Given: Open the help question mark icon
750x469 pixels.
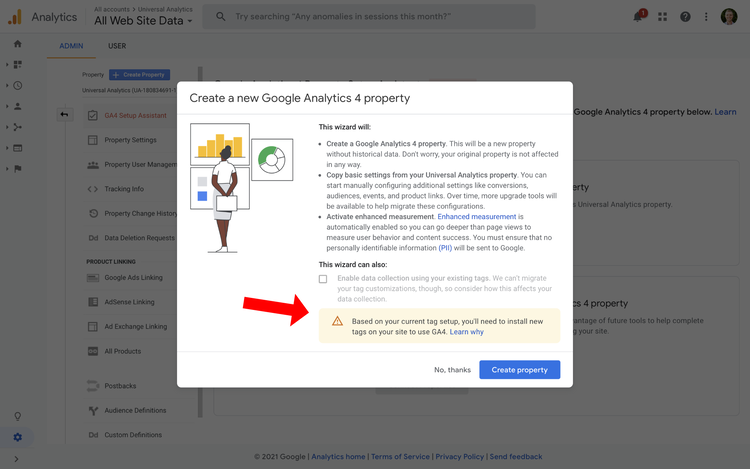Looking at the screenshot, I should (685, 17).
